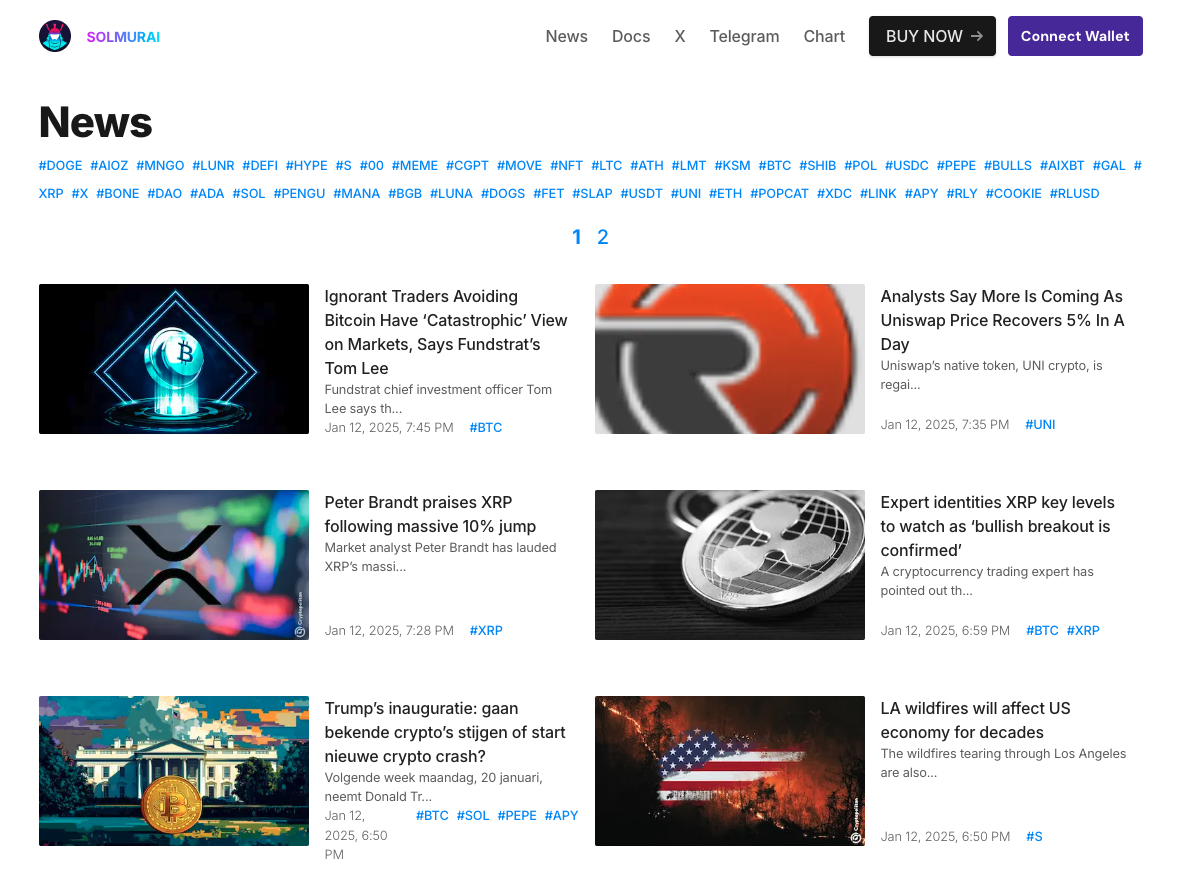1179x874 pixels.
Task: Filter news by the #DOGE tag
Action: [60, 165]
